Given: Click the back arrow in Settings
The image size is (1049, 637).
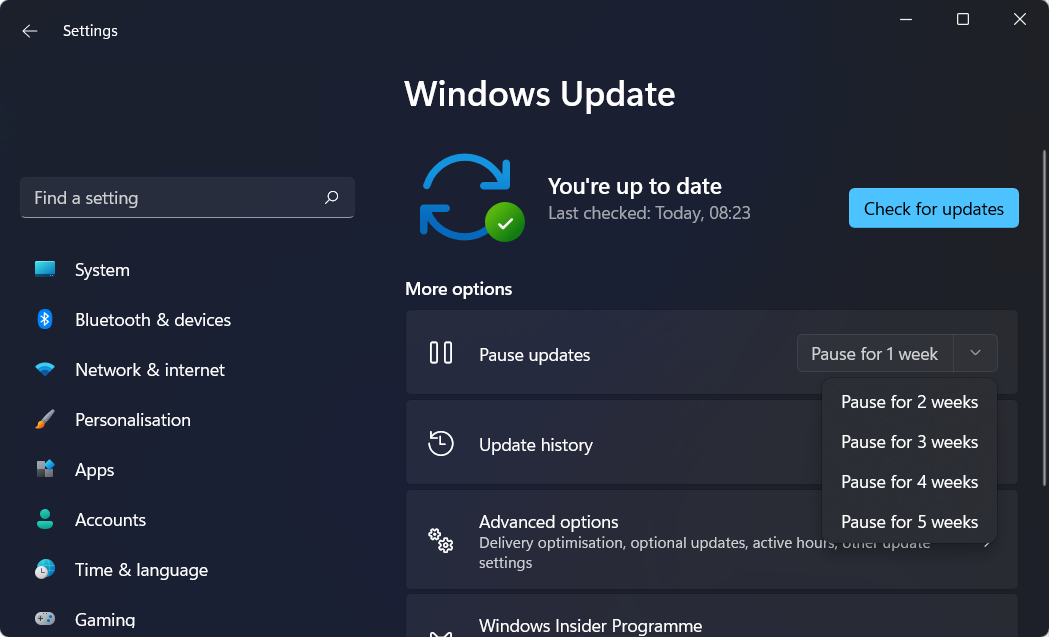Looking at the screenshot, I should [29, 30].
